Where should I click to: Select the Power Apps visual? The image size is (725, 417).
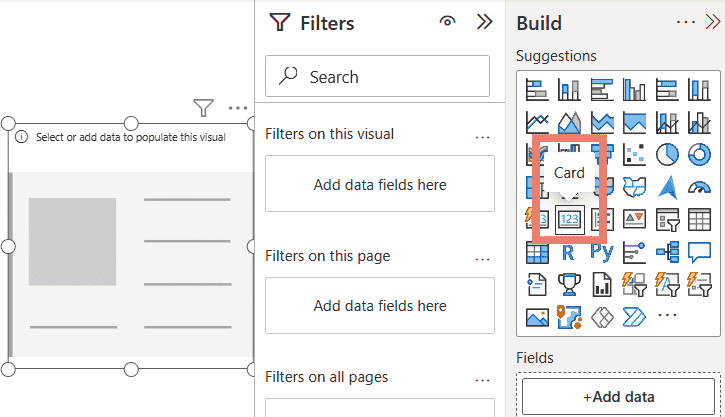[602, 317]
